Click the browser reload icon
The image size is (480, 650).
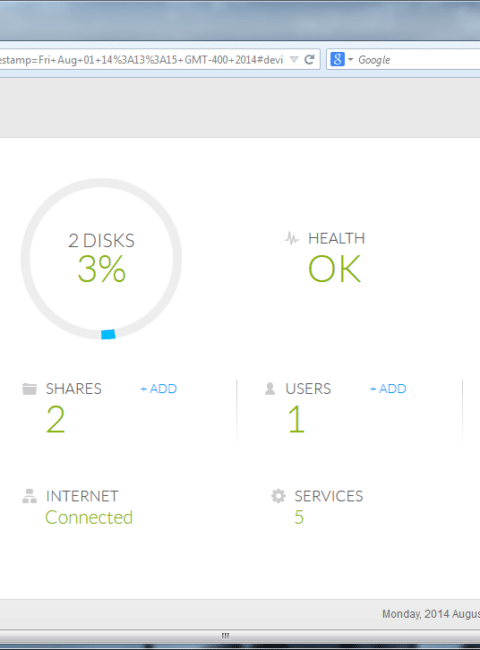(x=309, y=60)
